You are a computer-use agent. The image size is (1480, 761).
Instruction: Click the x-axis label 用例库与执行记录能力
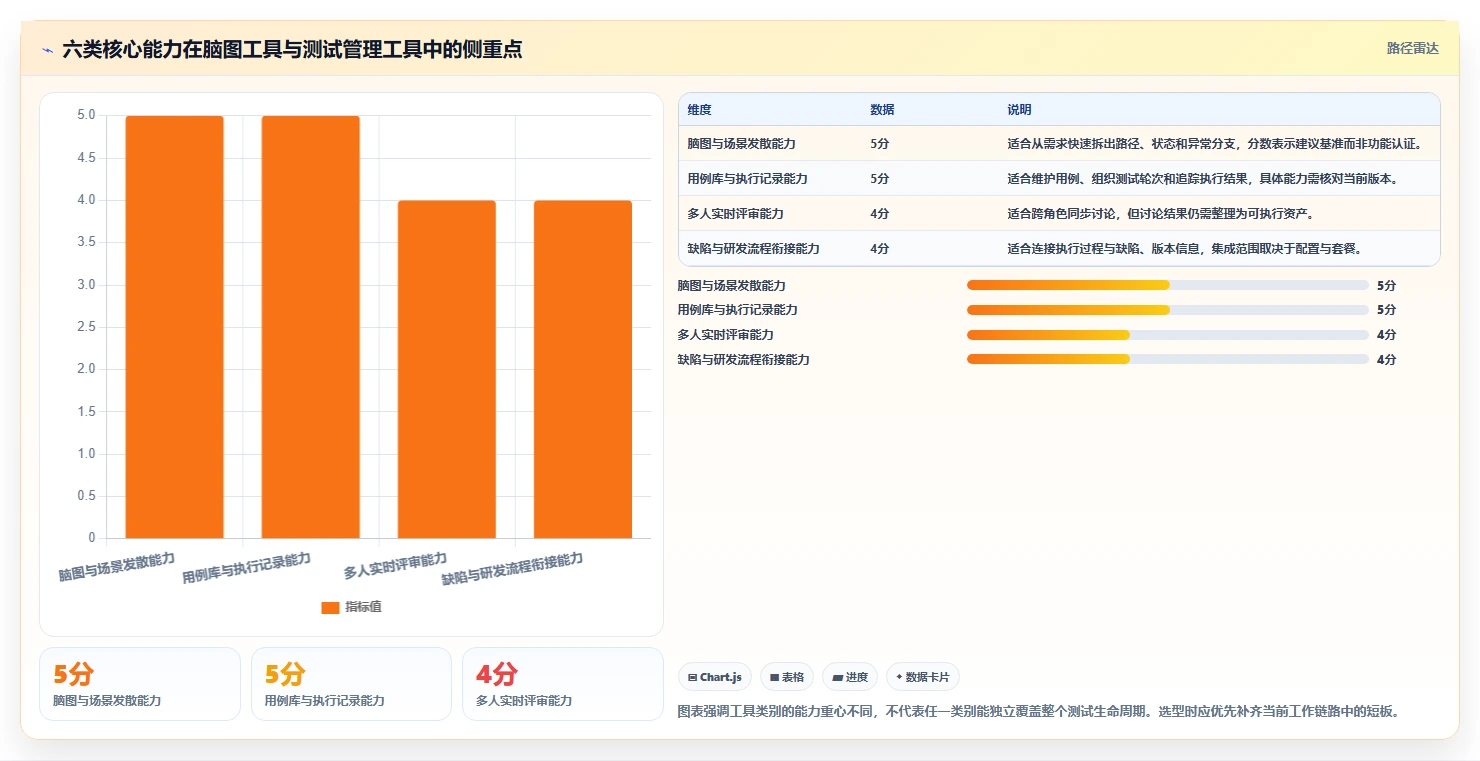coord(246,567)
